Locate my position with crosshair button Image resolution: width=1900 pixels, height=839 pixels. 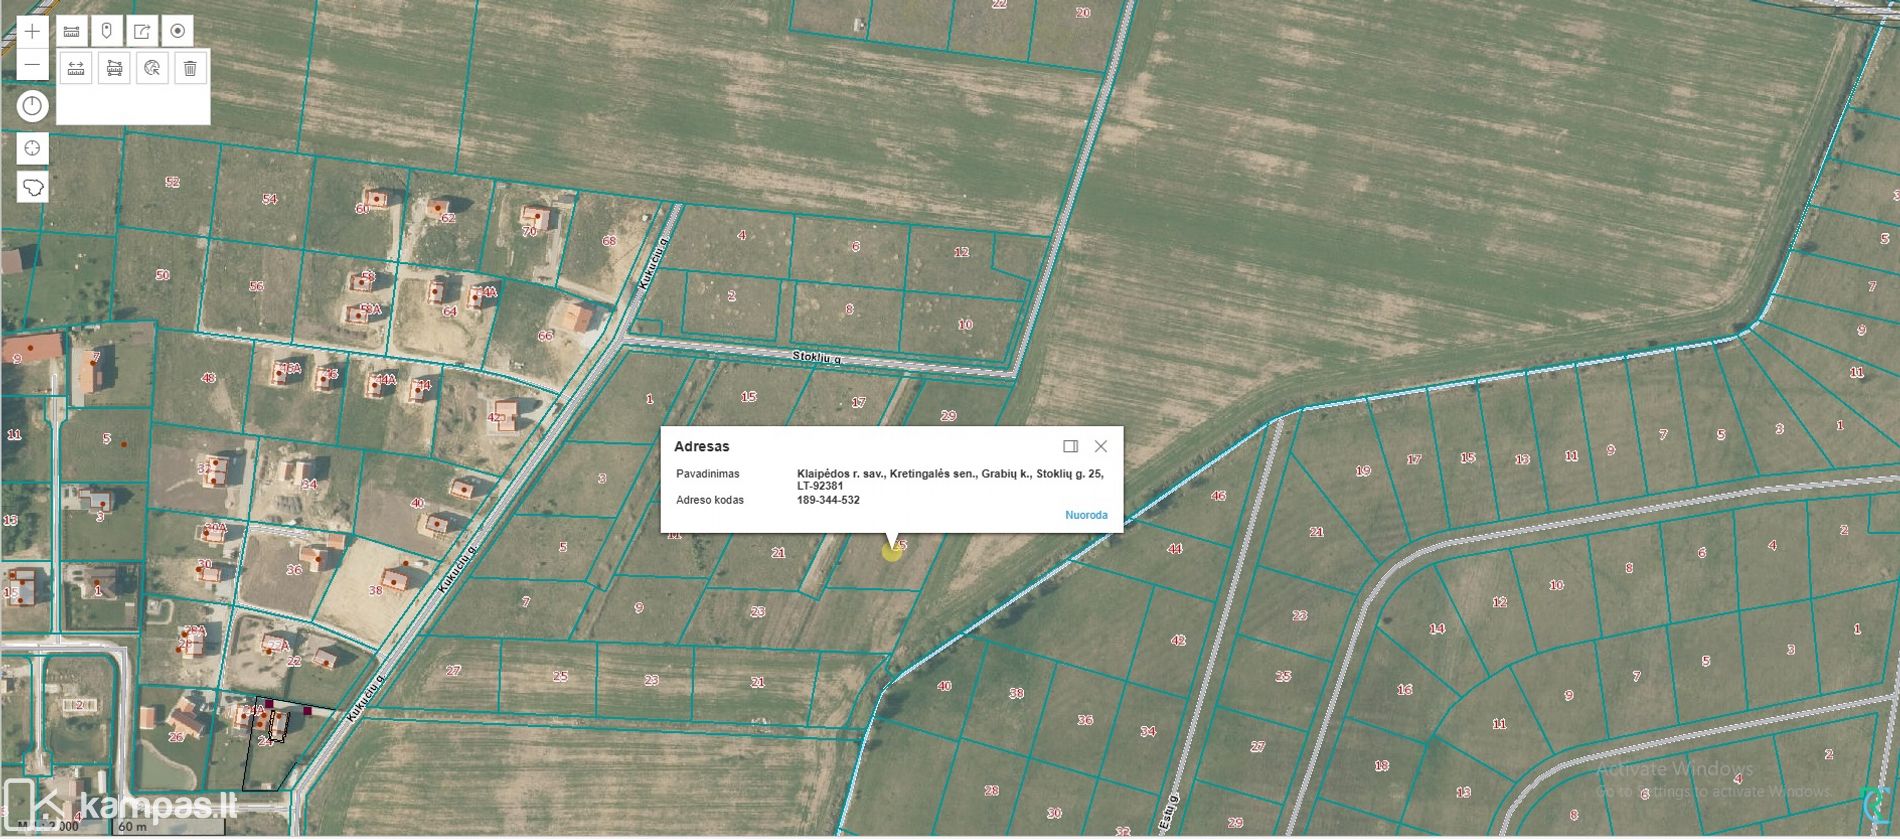[32, 149]
